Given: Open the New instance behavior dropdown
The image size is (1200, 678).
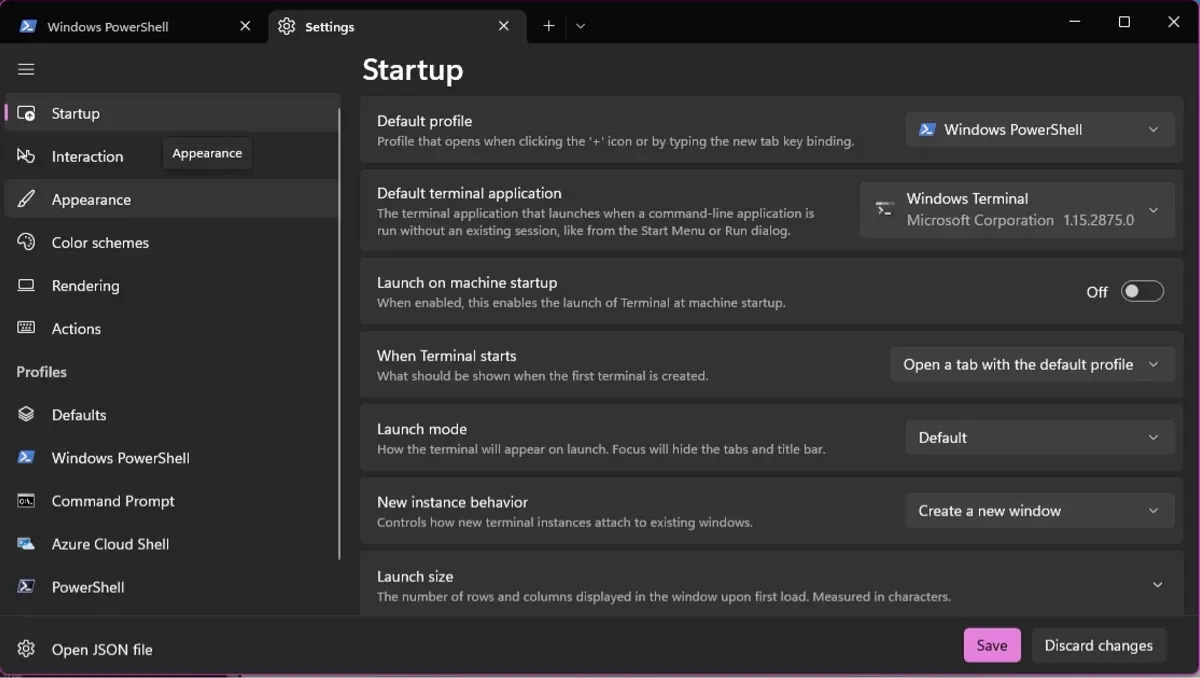Looking at the screenshot, I should pos(1040,511).
